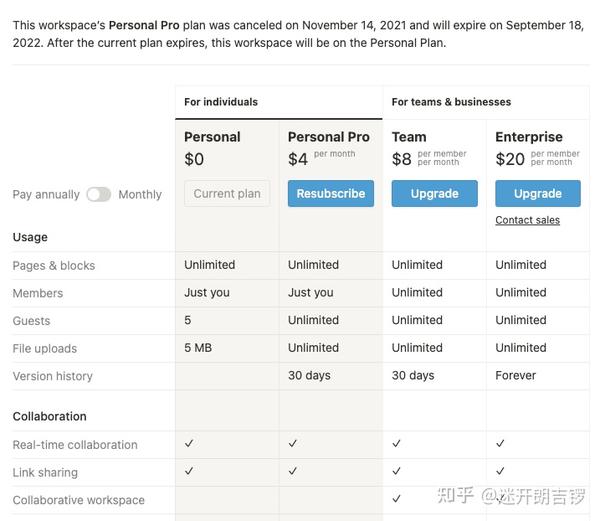The image size is (600, 521).
Task: Select the Pay annually label
Action: tap(46, 195)
